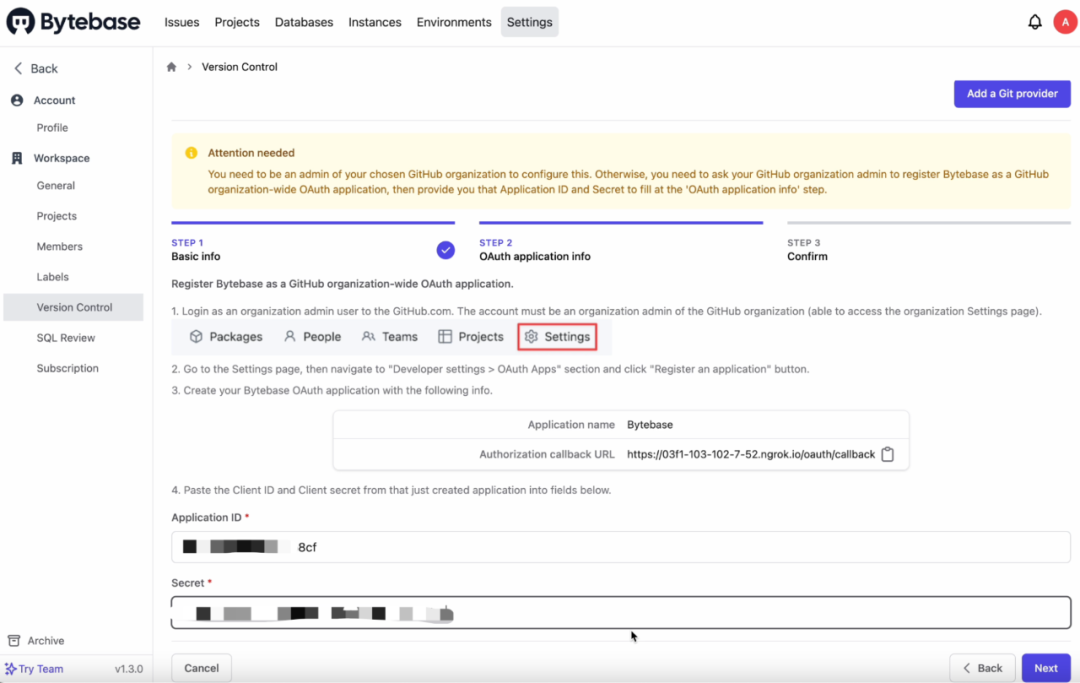Click the Bytebase logo in header

click(73, 22)
